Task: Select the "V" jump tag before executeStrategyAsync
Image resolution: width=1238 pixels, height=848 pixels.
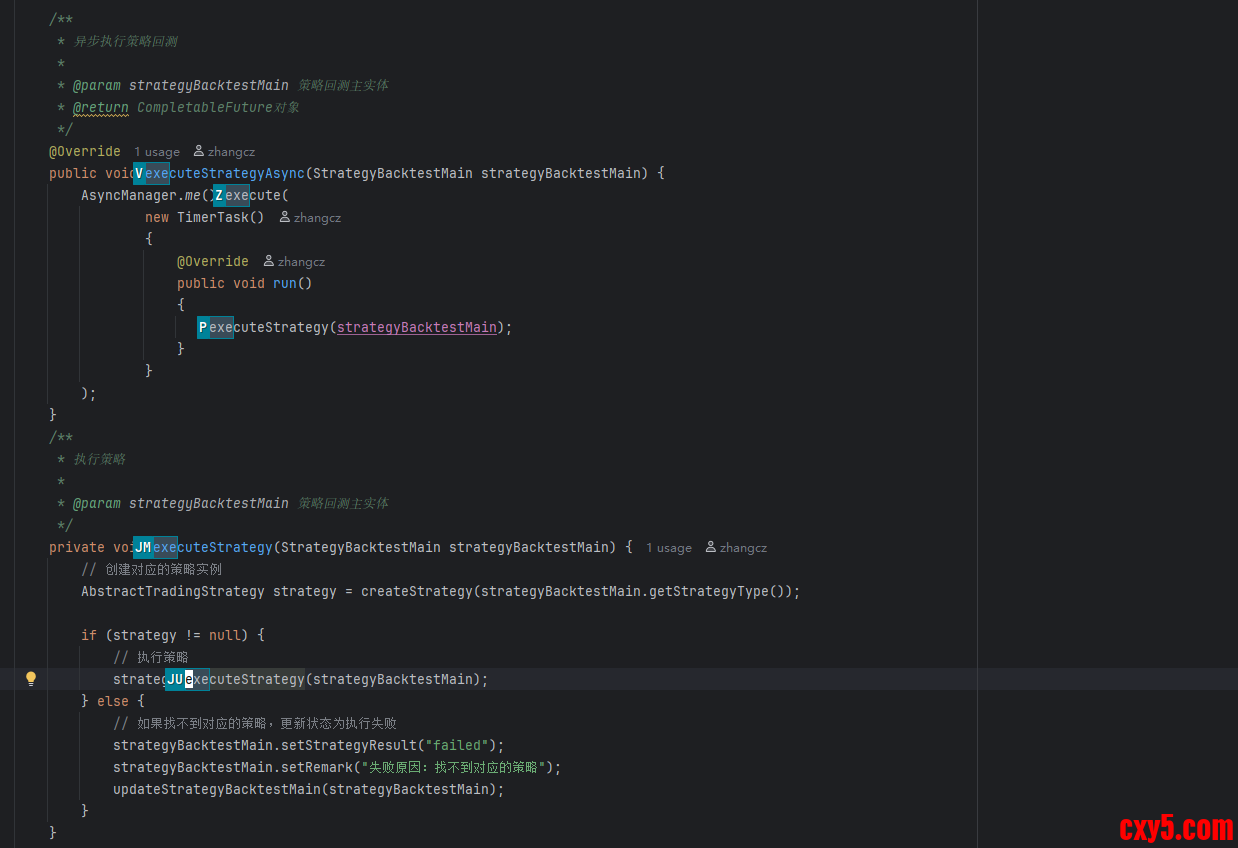Action: click(139, 174)
